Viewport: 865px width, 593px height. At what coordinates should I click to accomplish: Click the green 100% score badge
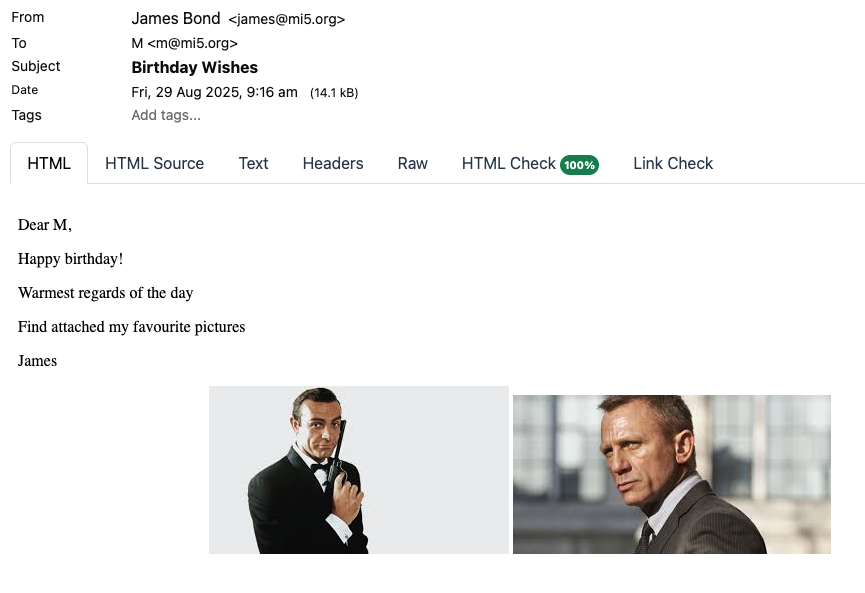[579, 165]
